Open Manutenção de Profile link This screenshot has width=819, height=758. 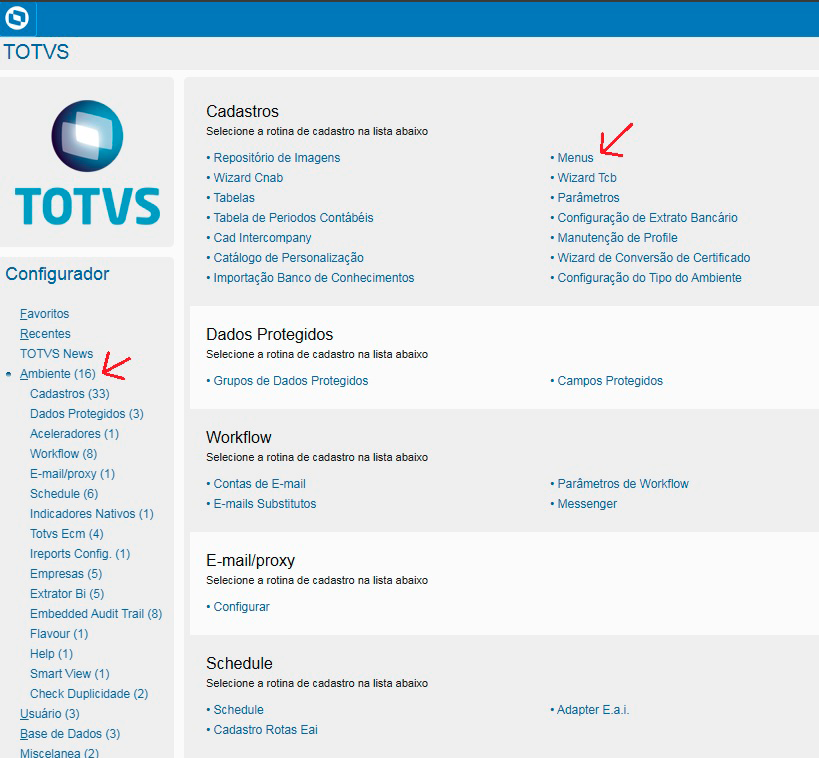click(x=617, y=238)
